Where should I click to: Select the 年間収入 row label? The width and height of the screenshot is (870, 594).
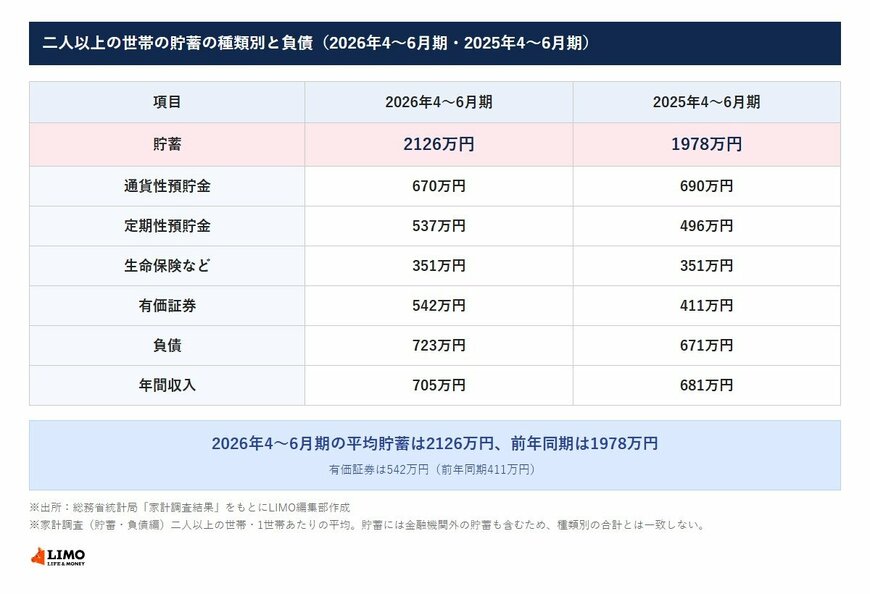[167, 385]
